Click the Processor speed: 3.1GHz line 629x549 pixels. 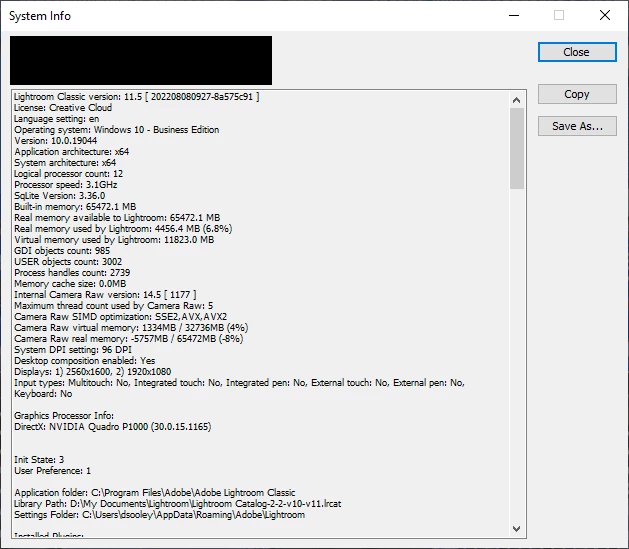pos(66,184)
